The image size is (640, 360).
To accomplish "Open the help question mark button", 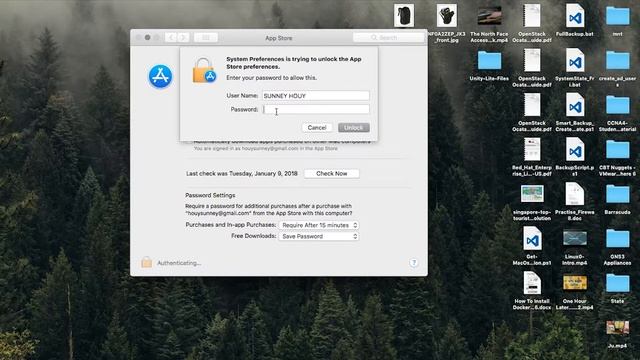I will pyautogui.click(x=413, y=262).
